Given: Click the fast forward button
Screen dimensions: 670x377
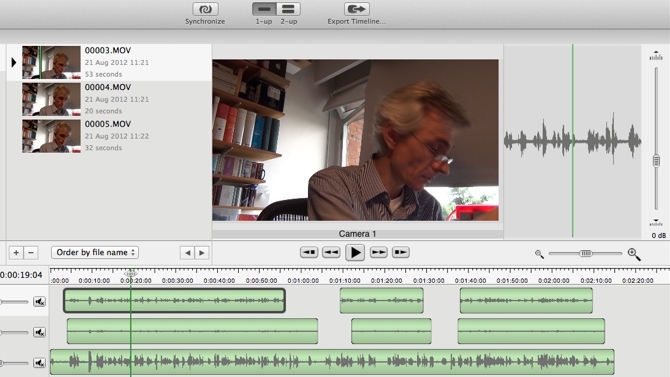Looking at the screenshot, I should click(378, 252).
